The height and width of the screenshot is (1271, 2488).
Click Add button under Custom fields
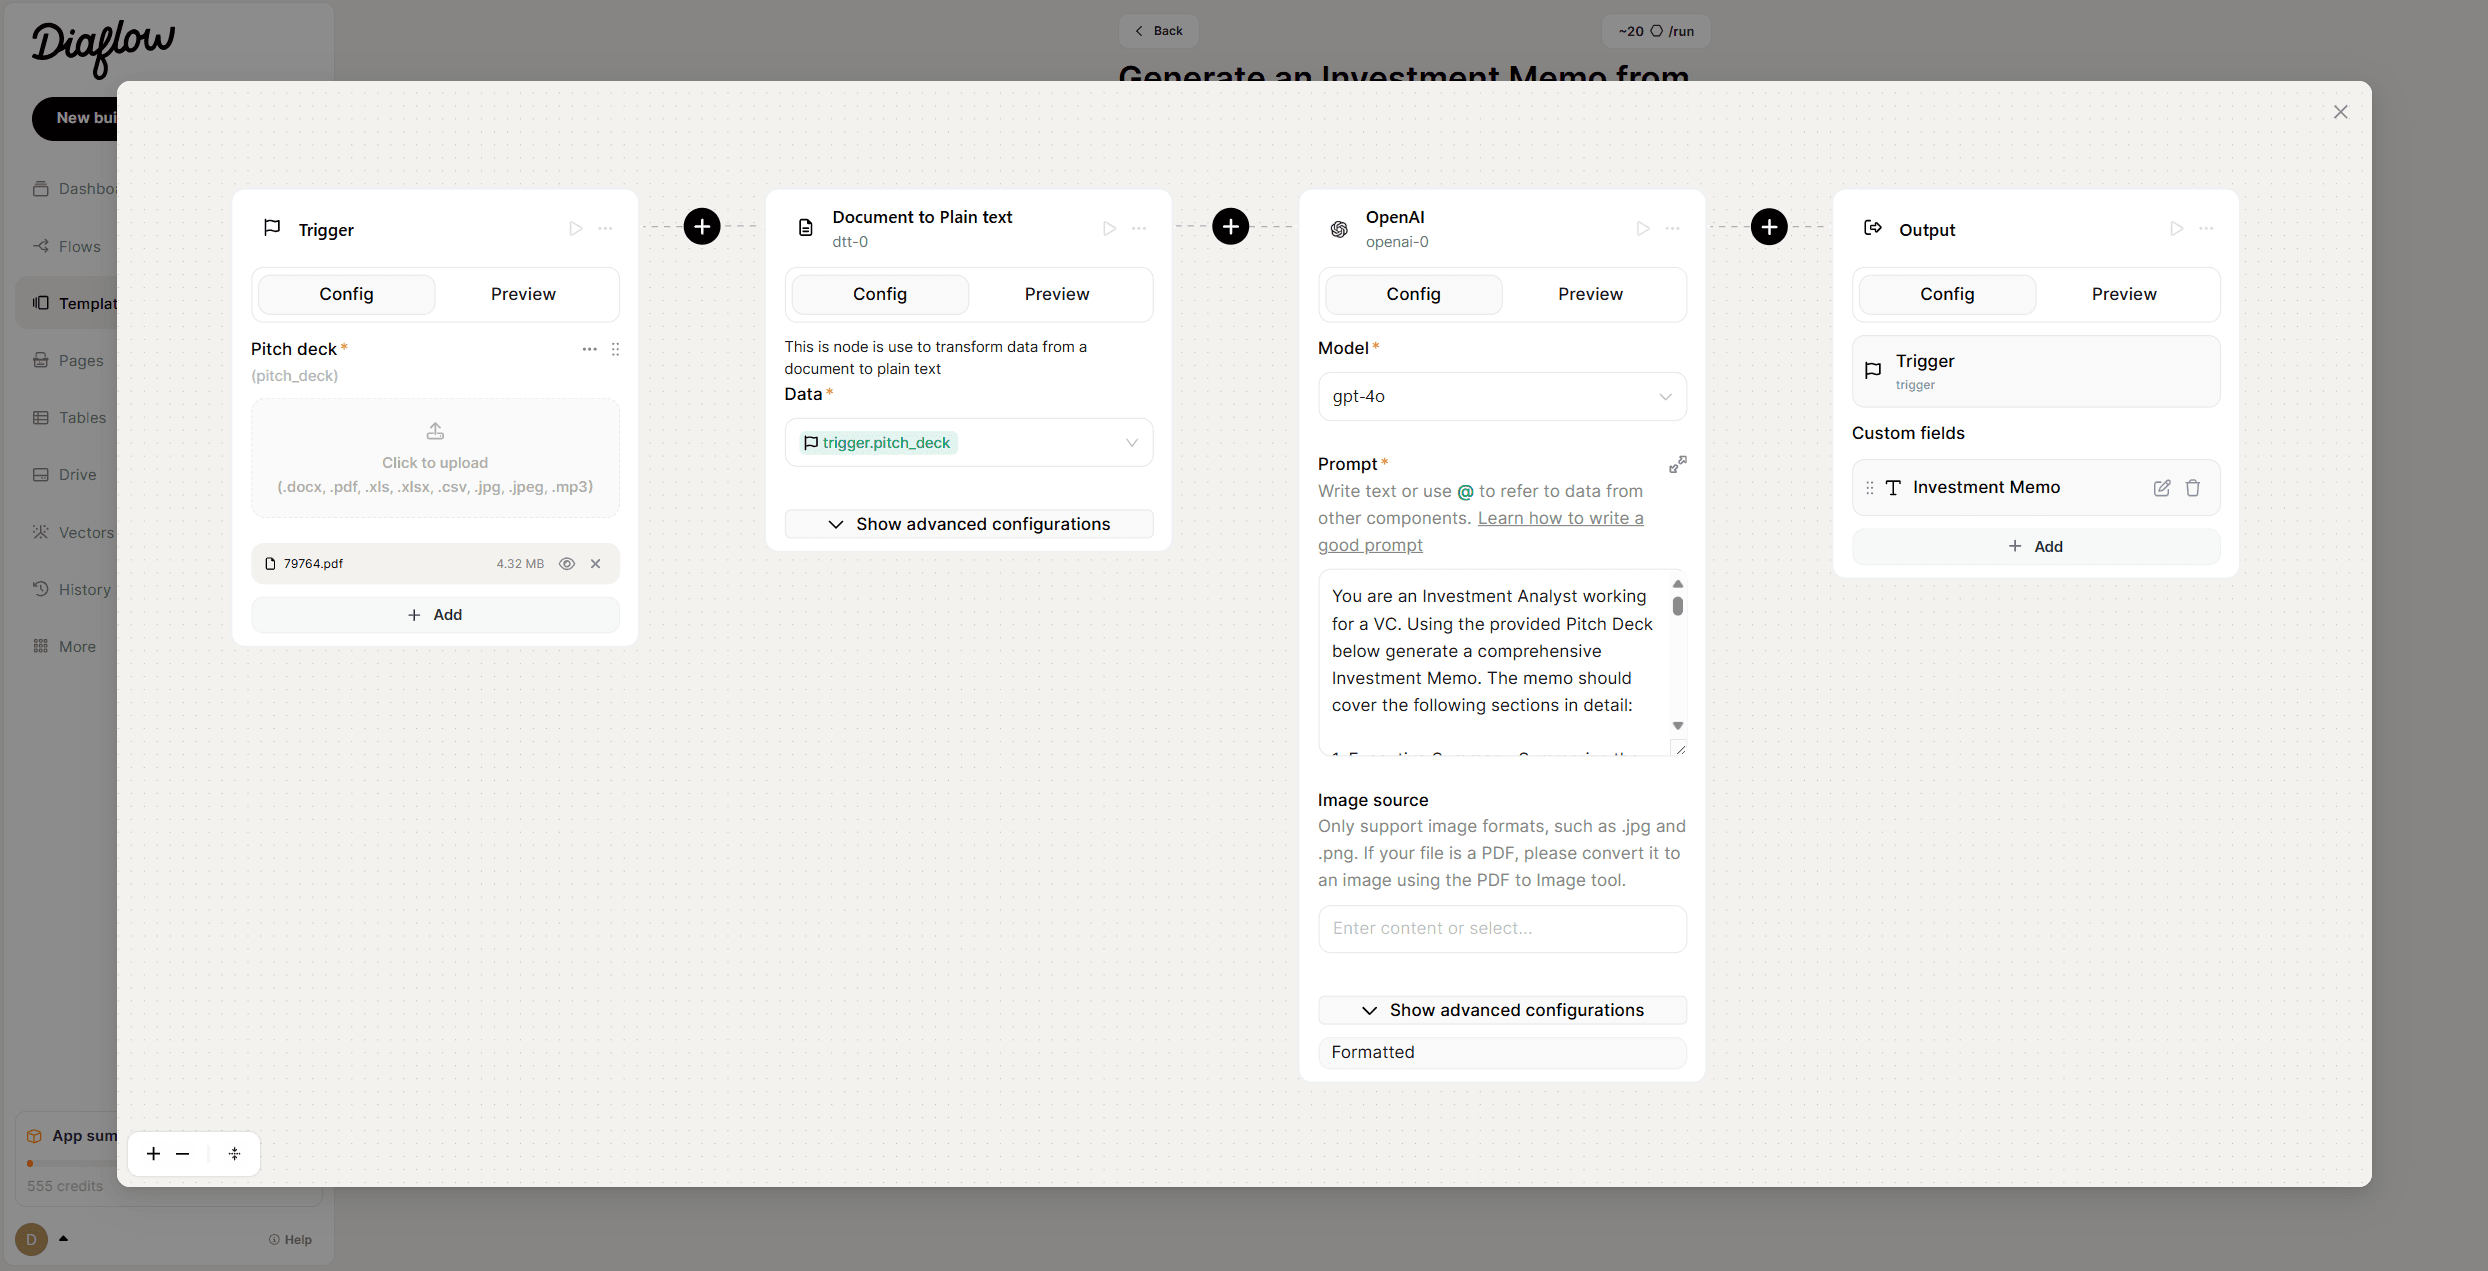(x=2035, y=546)
